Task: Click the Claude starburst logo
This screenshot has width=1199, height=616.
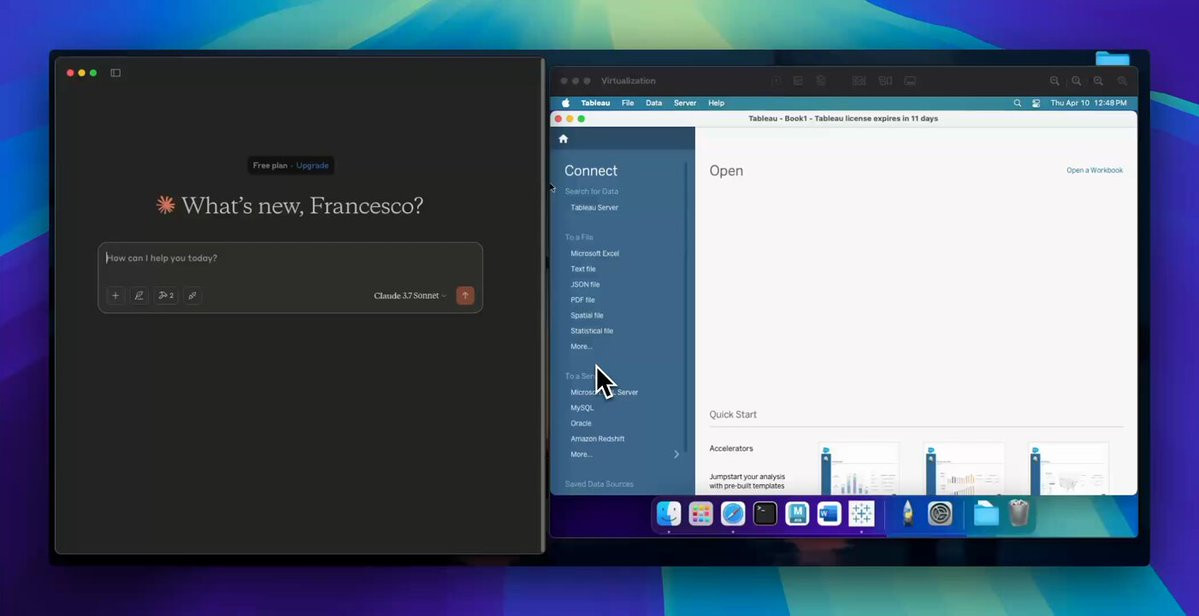Action: point(165,205)
